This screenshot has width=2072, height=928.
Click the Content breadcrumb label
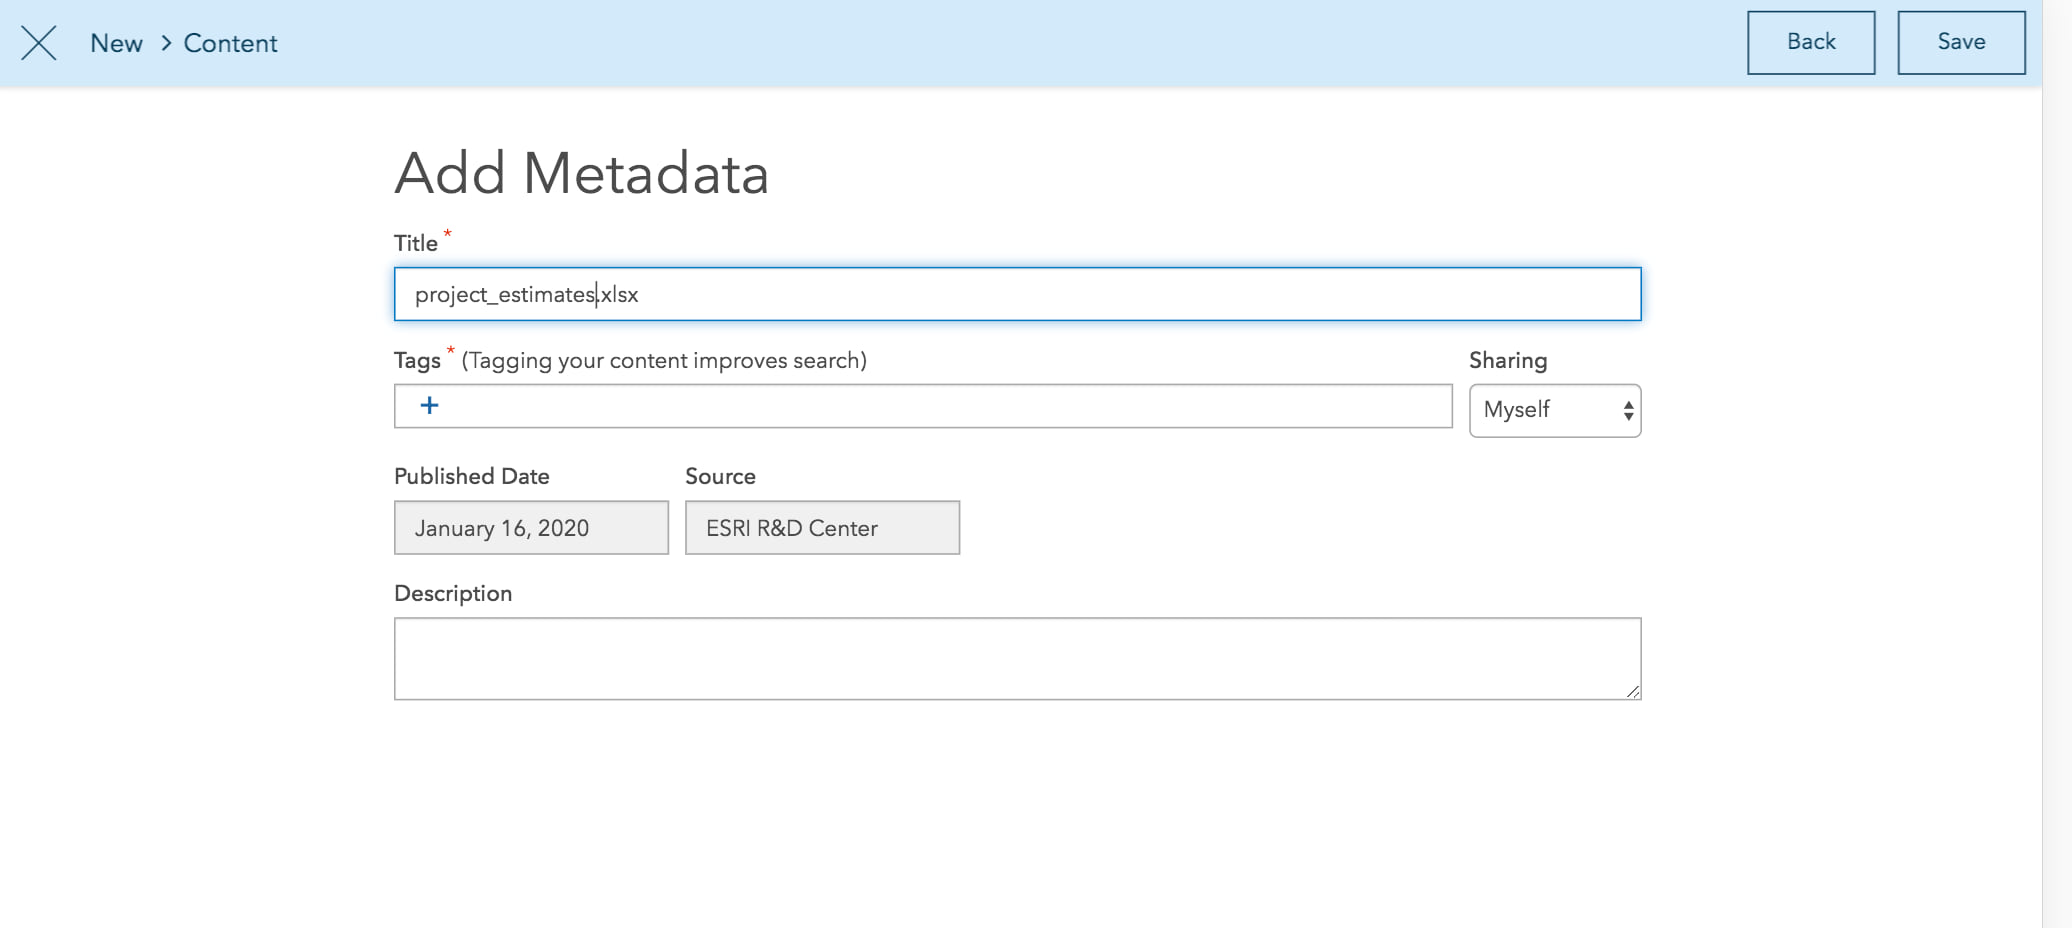230,43
